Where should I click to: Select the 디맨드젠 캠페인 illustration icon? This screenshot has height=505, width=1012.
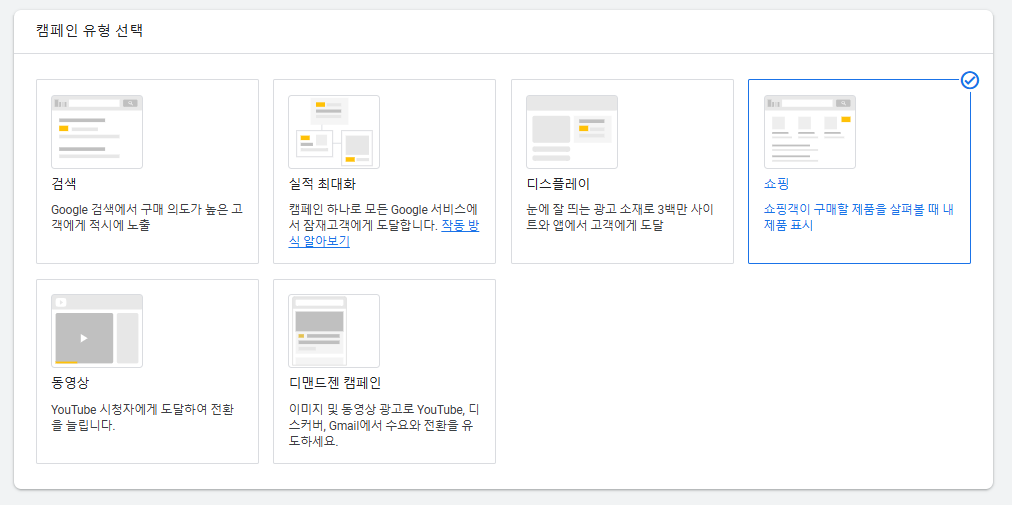334,331
